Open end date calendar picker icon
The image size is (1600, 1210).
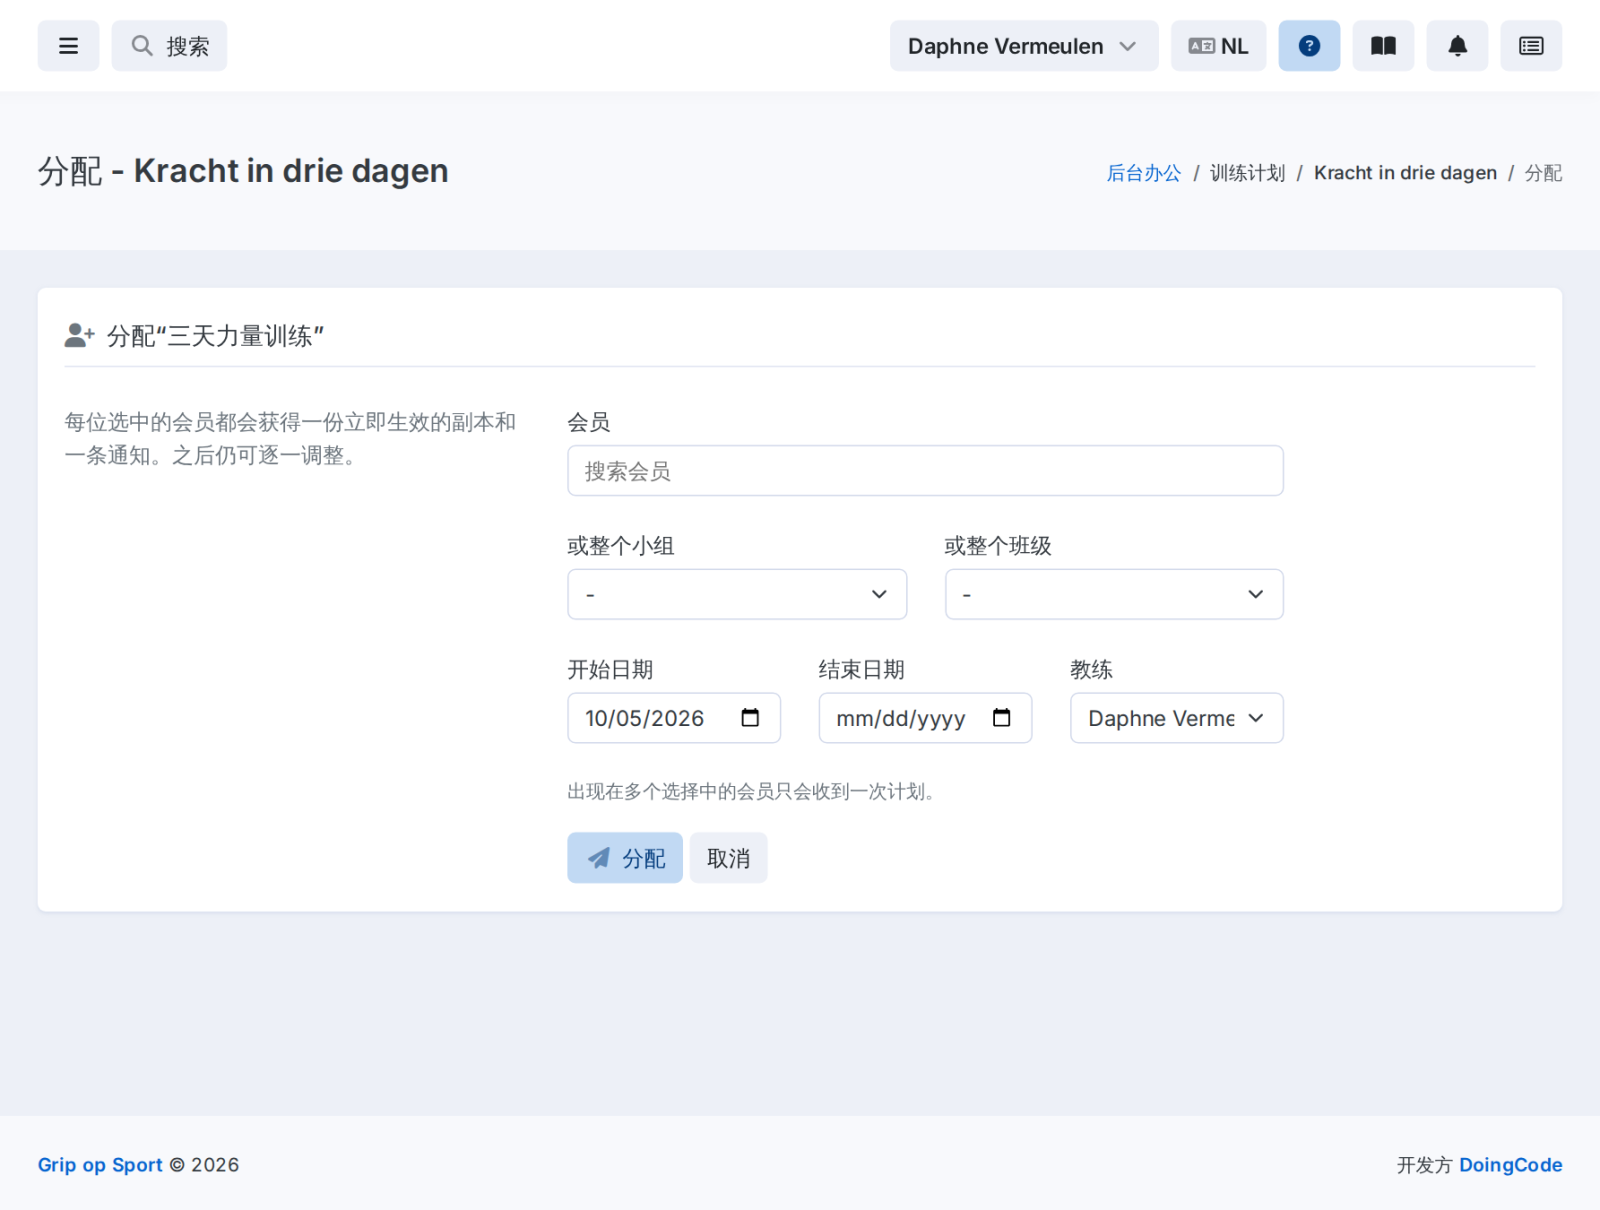click(1001, 718)
